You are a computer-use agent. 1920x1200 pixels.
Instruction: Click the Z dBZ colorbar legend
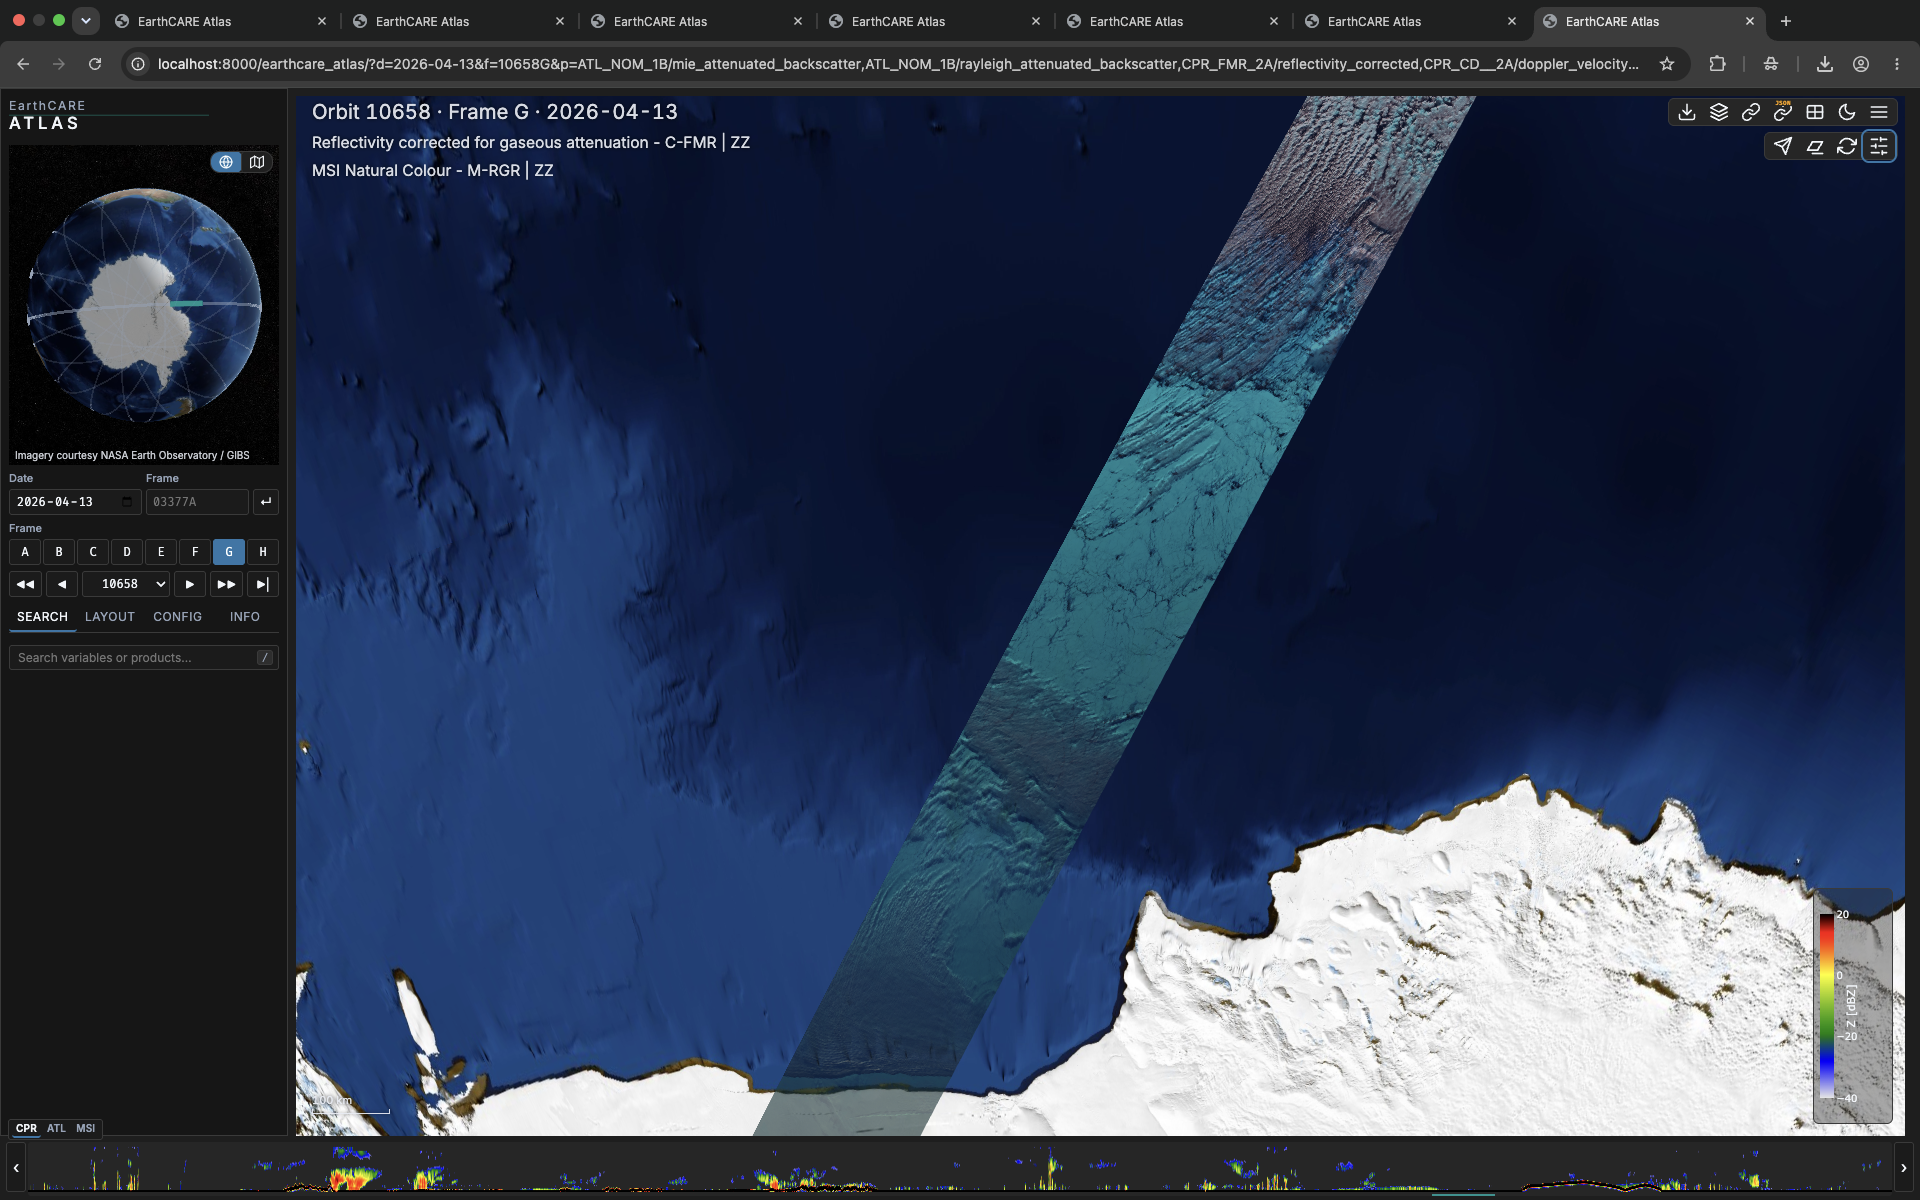1852,1006
